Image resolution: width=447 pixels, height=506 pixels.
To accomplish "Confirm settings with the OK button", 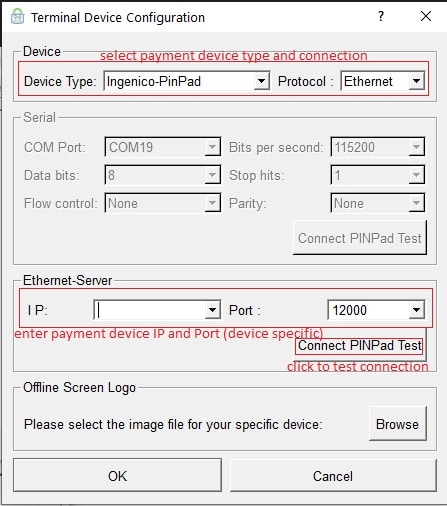I will tap(117, 476).
